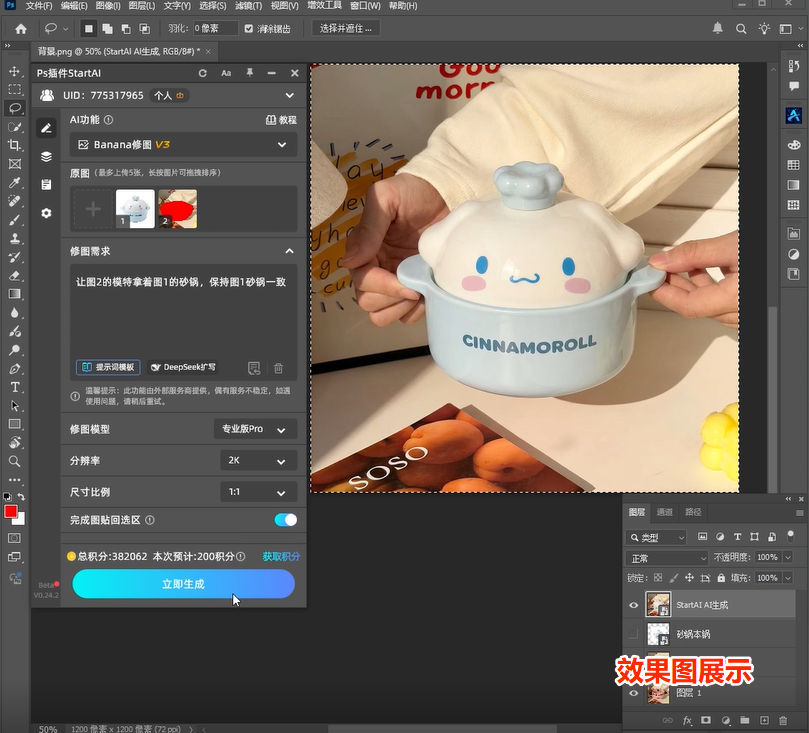The width and height of the screenshot is (809, 733).
Task: Open the Banana修图 AI function dropdown
Action: point(183,145)
